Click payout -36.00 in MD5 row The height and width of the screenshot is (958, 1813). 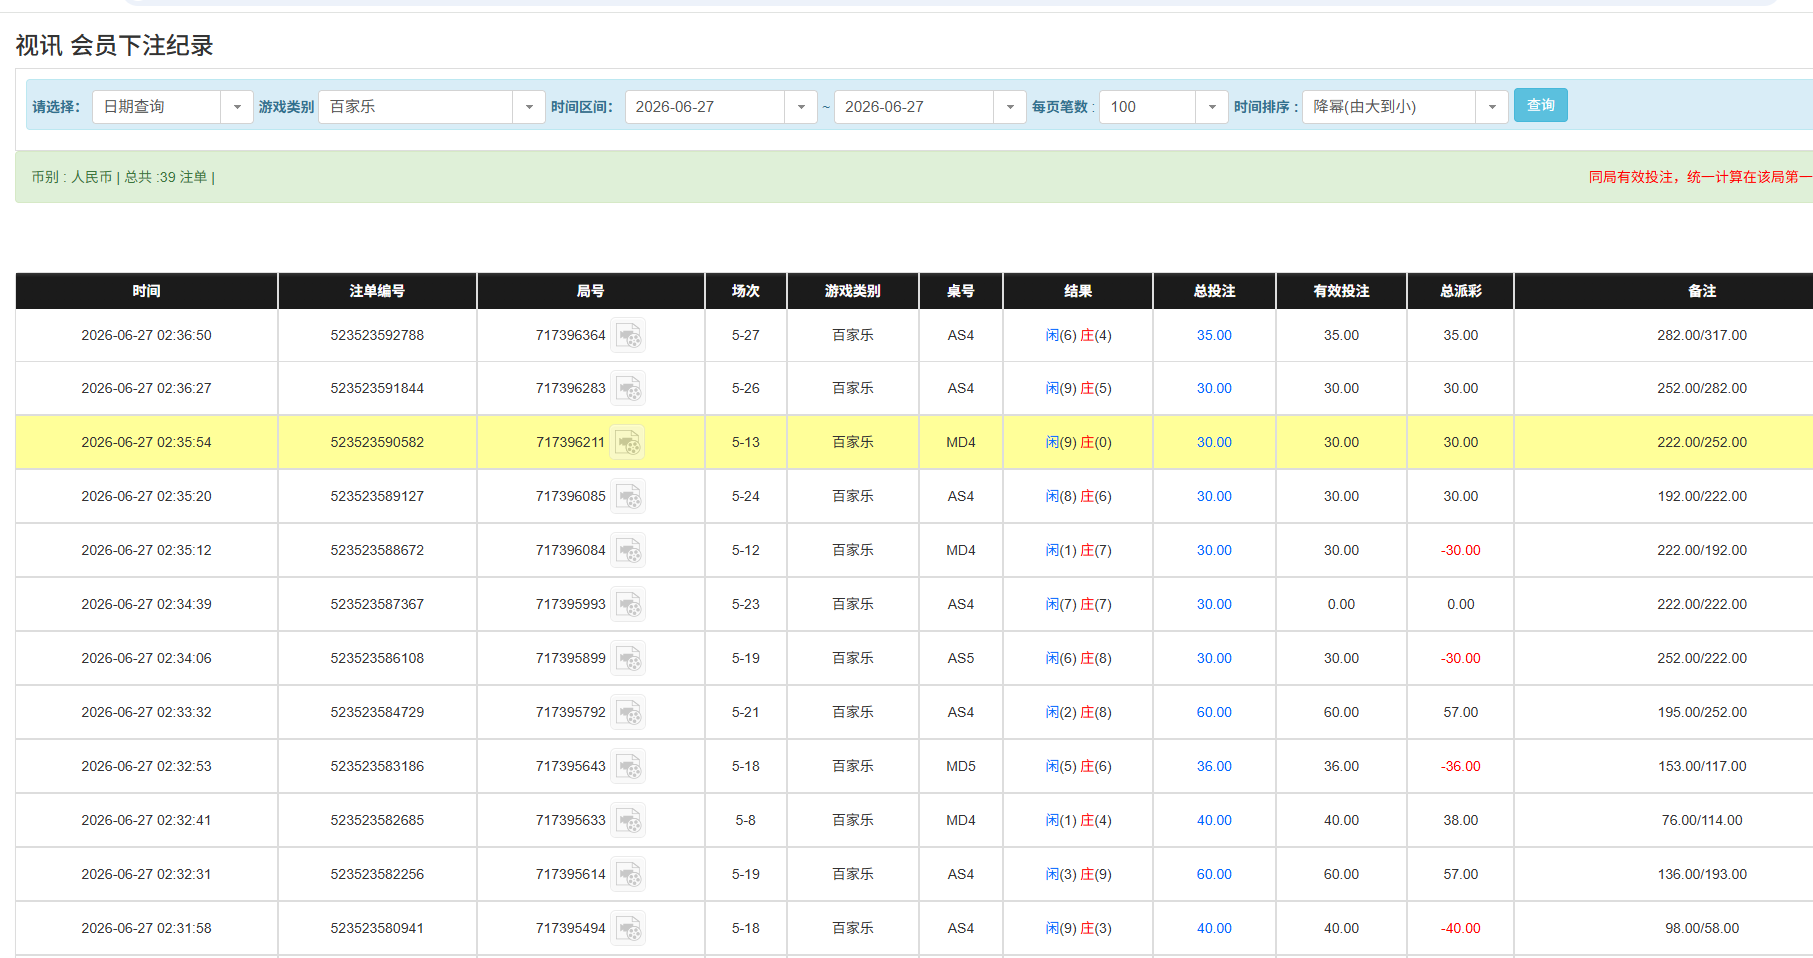(1460, 767)
